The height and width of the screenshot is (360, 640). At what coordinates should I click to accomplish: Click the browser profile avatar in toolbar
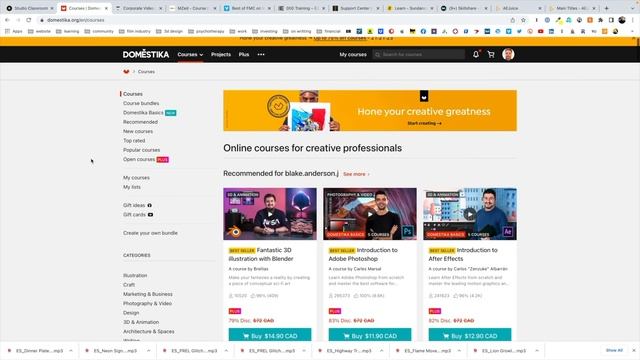pyautogui.click(x=622, y=20)
